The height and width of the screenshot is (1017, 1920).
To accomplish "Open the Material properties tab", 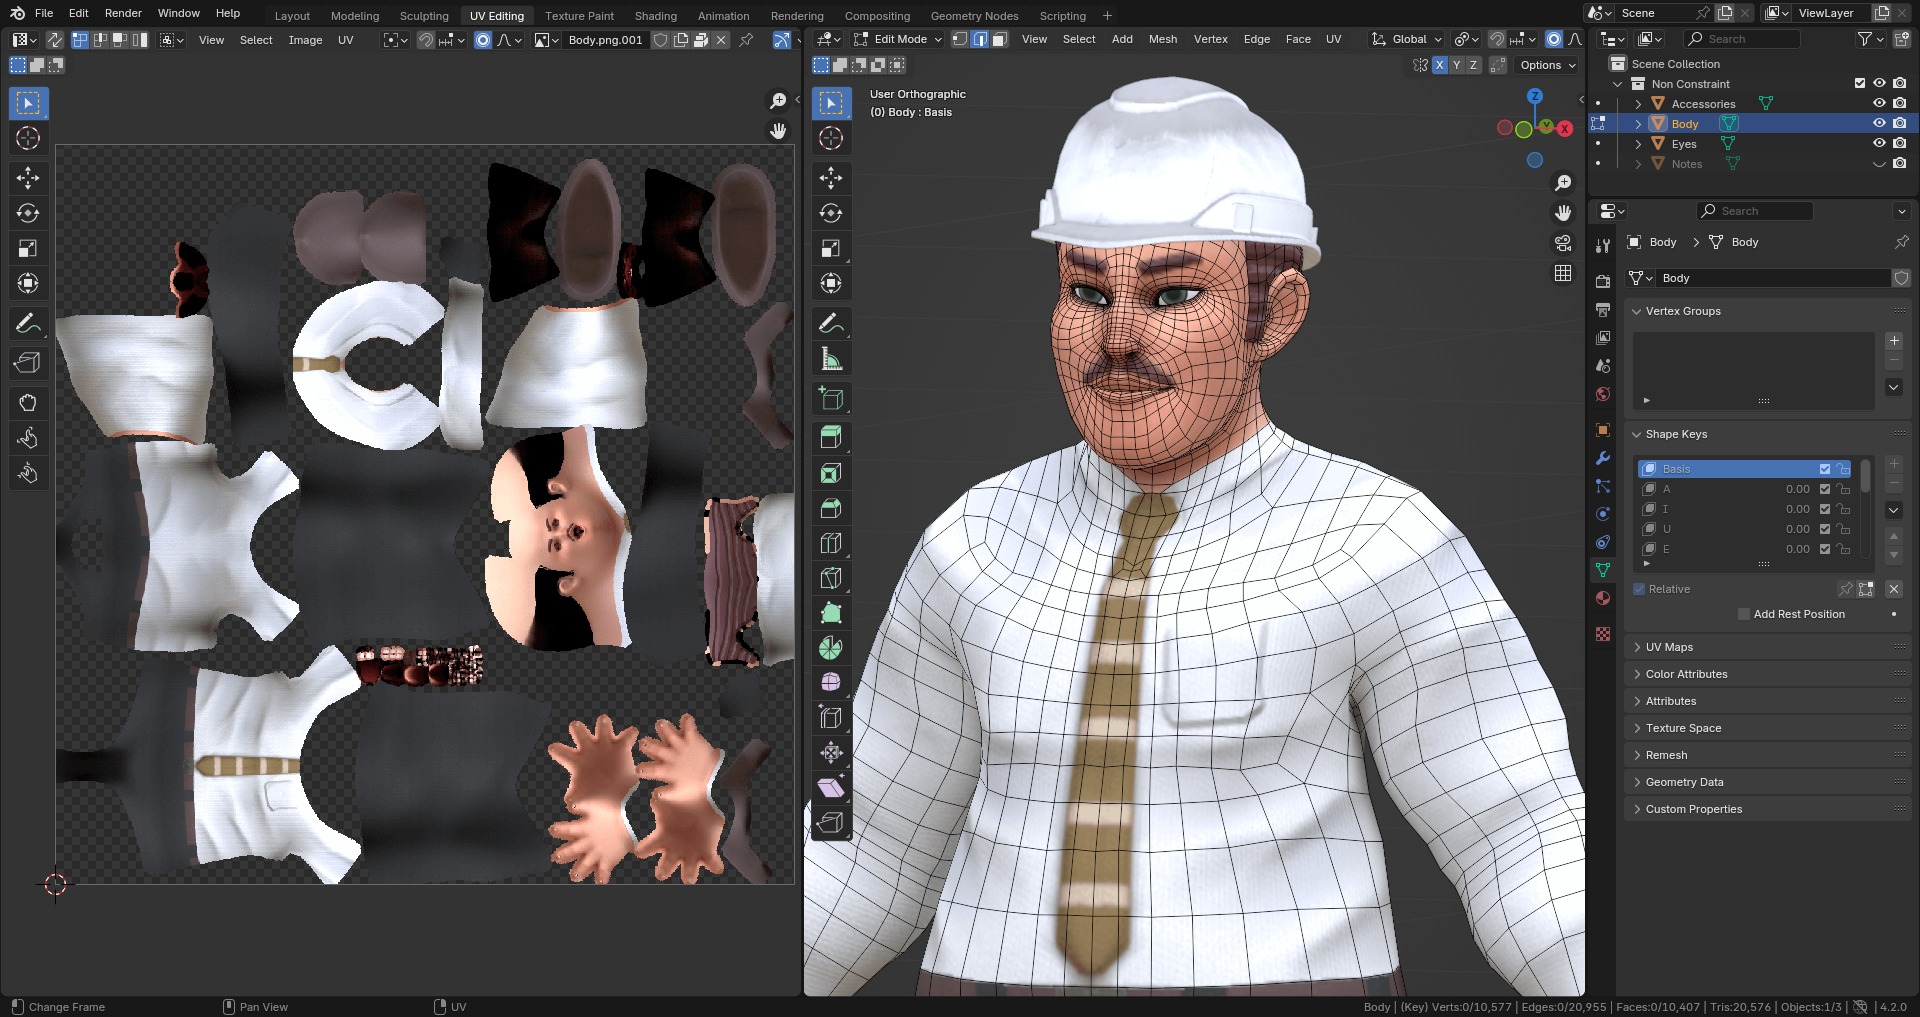I will (1603, 598).
